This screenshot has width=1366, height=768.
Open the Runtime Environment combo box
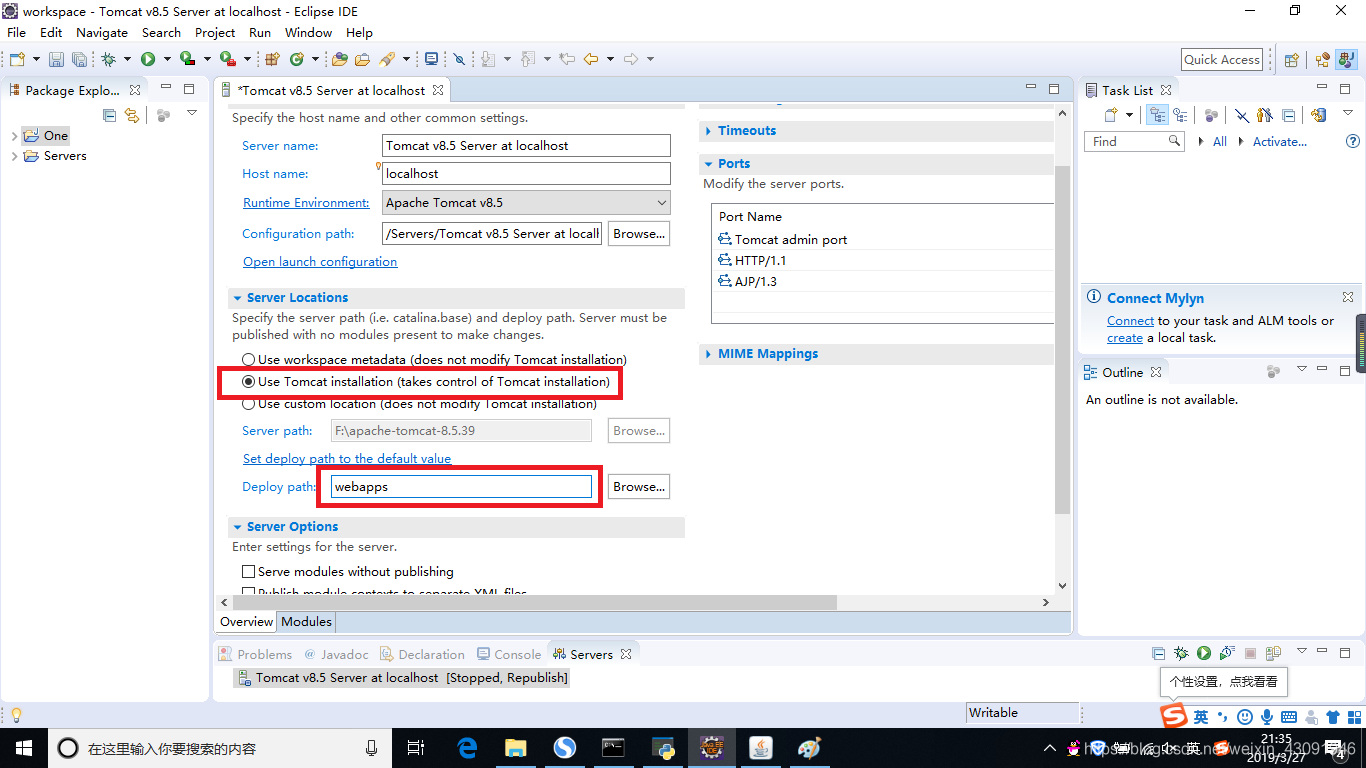pyautogui.click(x=526, y=202)
